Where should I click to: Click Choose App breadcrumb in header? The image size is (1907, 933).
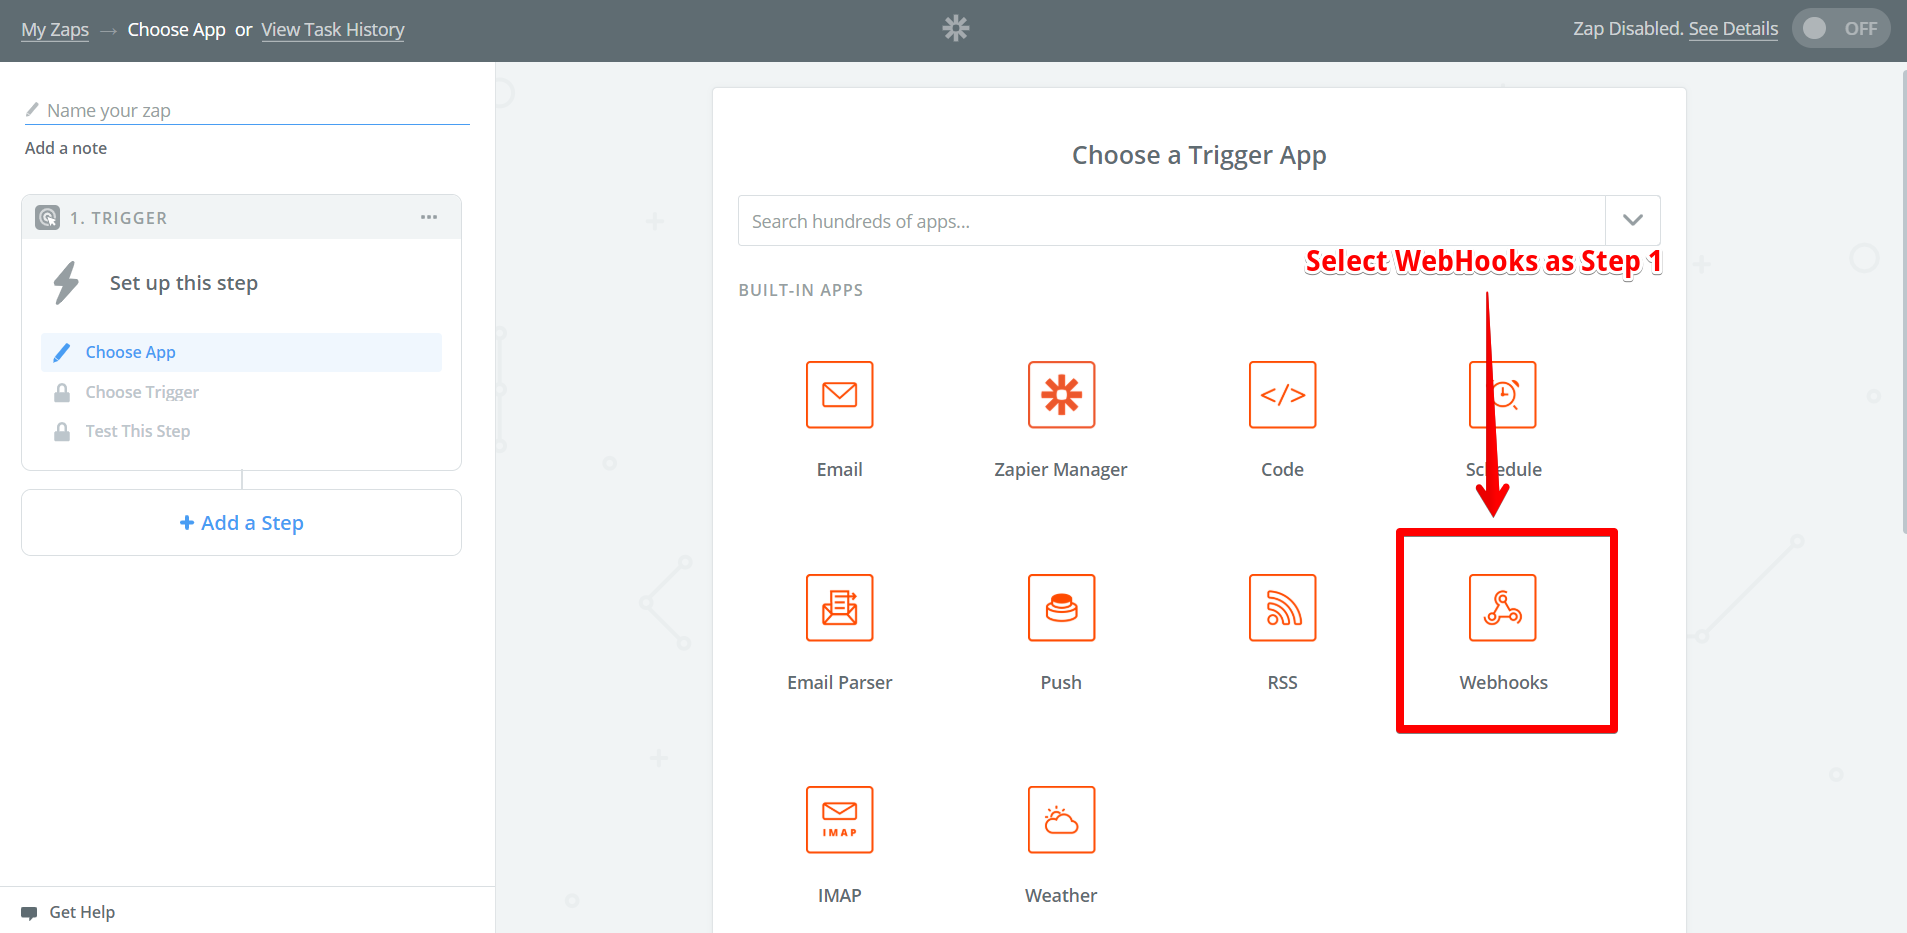176,29
